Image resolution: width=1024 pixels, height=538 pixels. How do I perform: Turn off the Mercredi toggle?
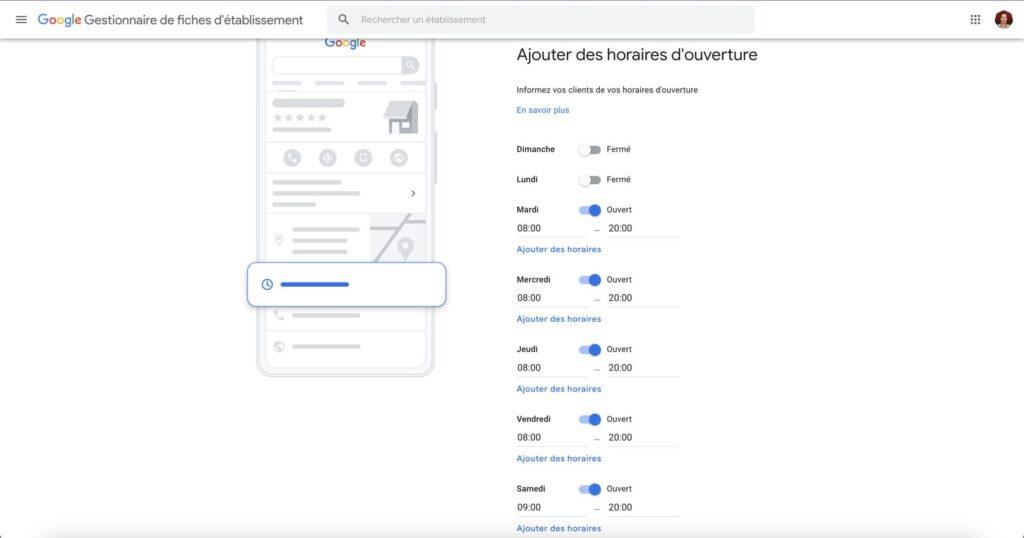[x=590, y=280]
